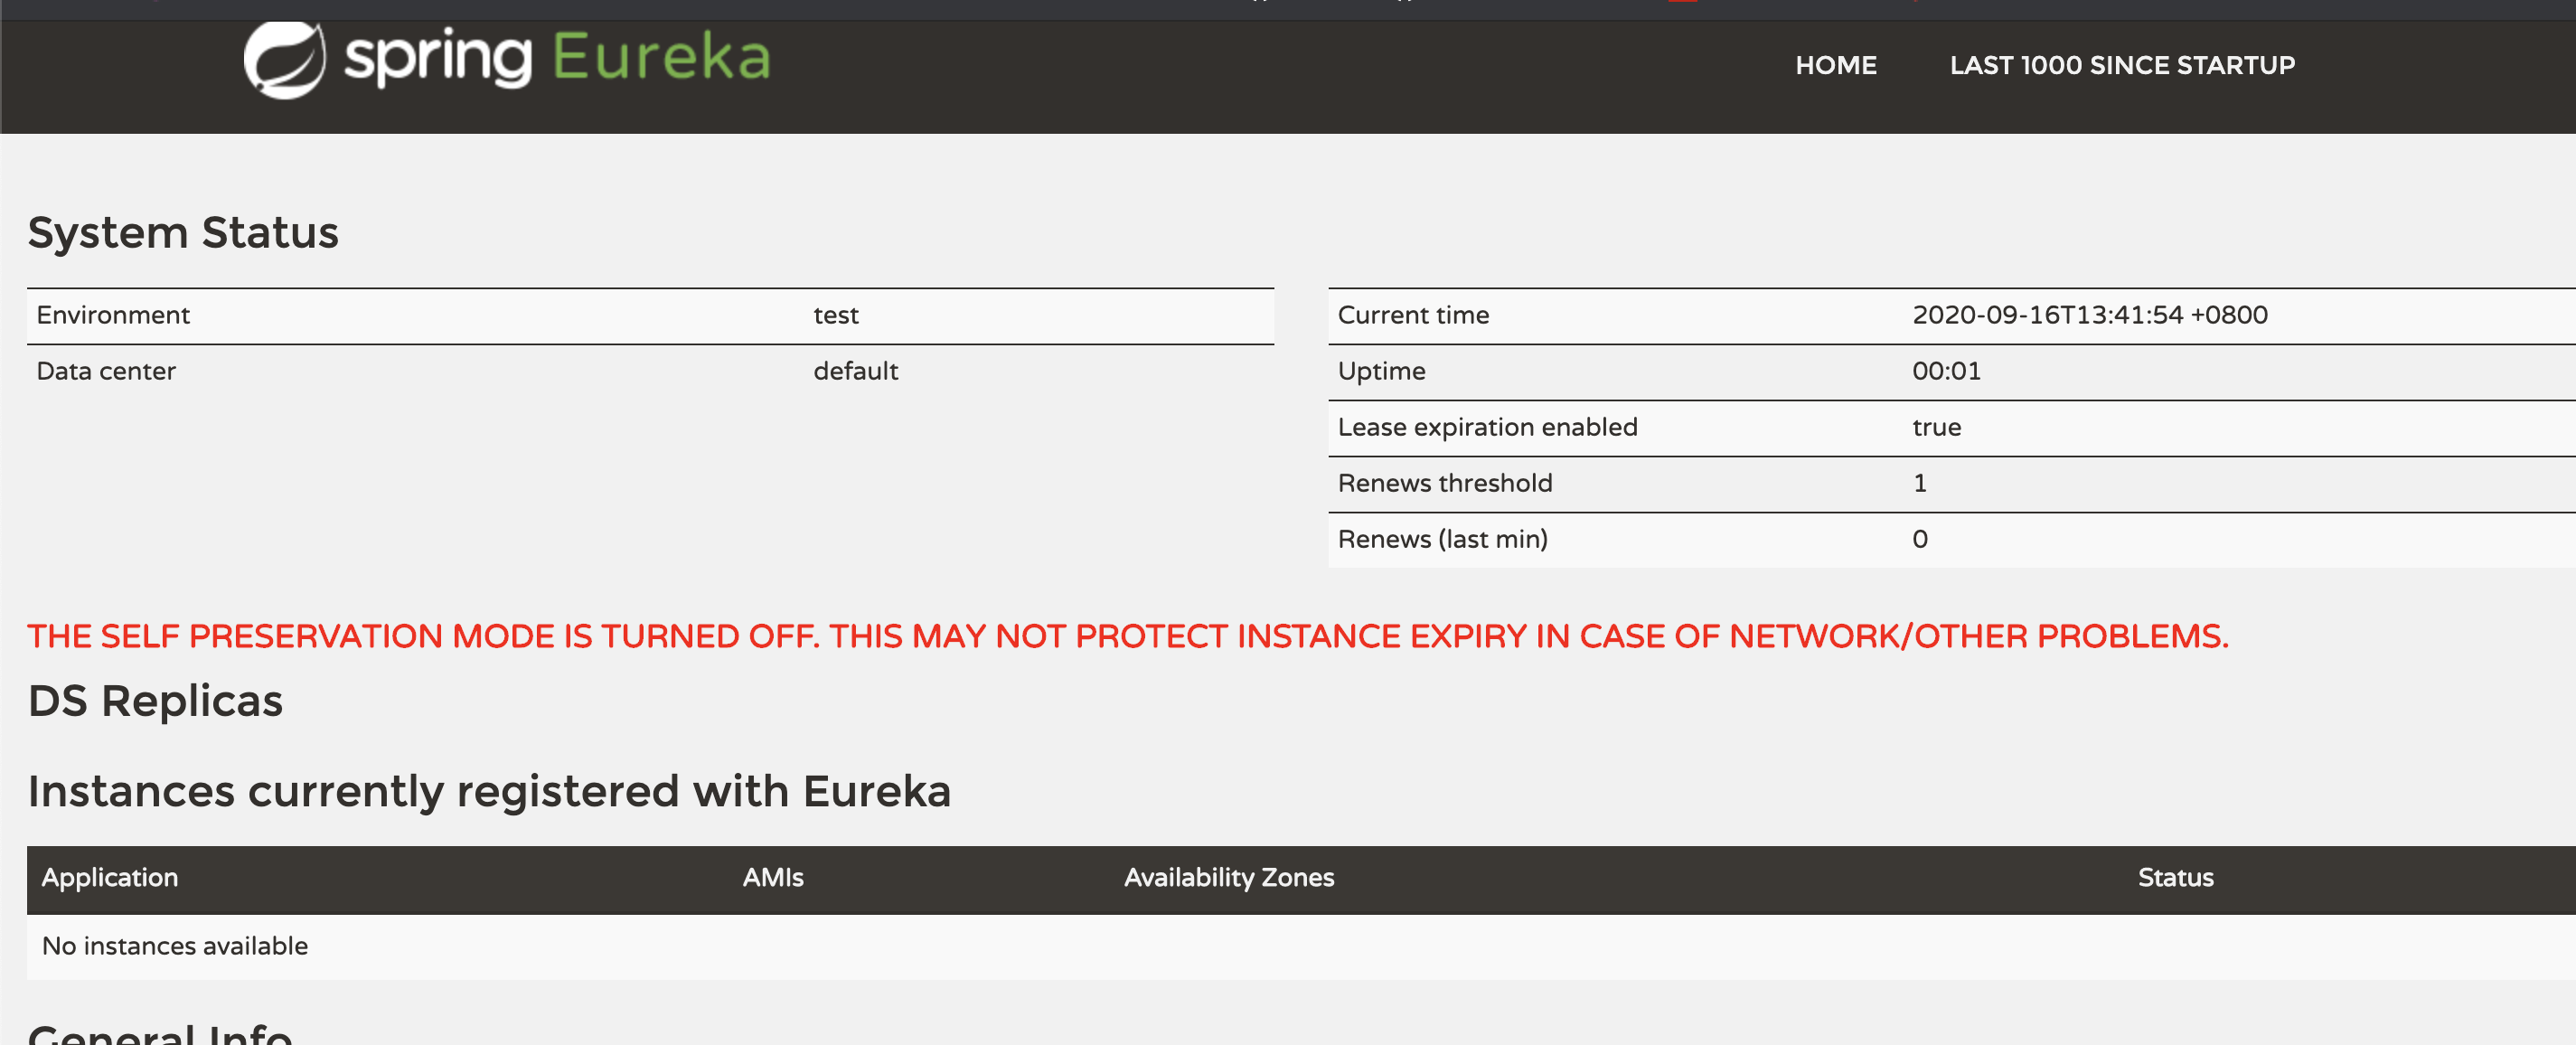Screen dimensions: 2576x1045
Task: Select the timestamp 2020-09-16T13:41:54 +0800
Action: [x=2089, y=315]
